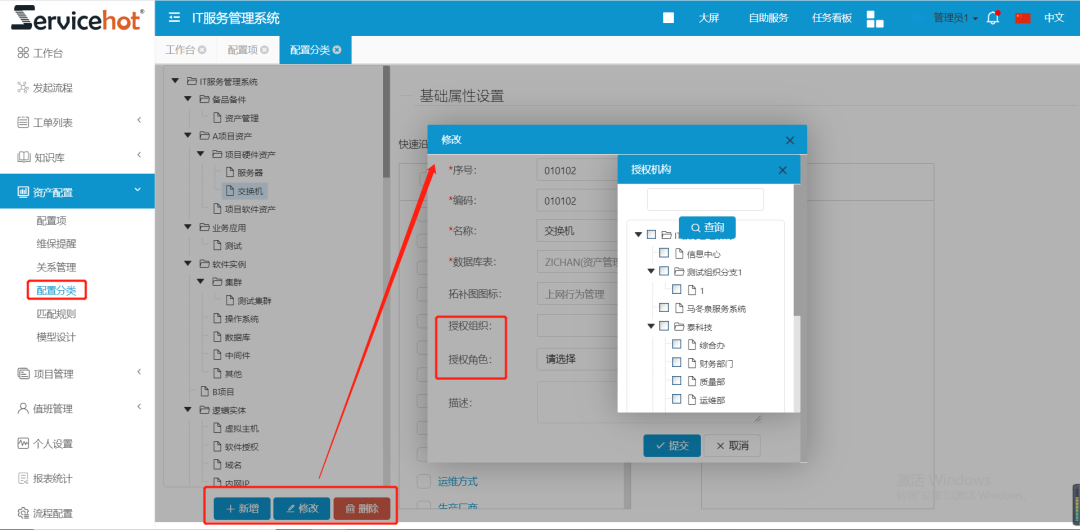Image resolution: width=1080 pixels, height=530 pixels.
Task: Toggle the sidebar collapse hamburger icon
Action: click(x=175, y=18)
